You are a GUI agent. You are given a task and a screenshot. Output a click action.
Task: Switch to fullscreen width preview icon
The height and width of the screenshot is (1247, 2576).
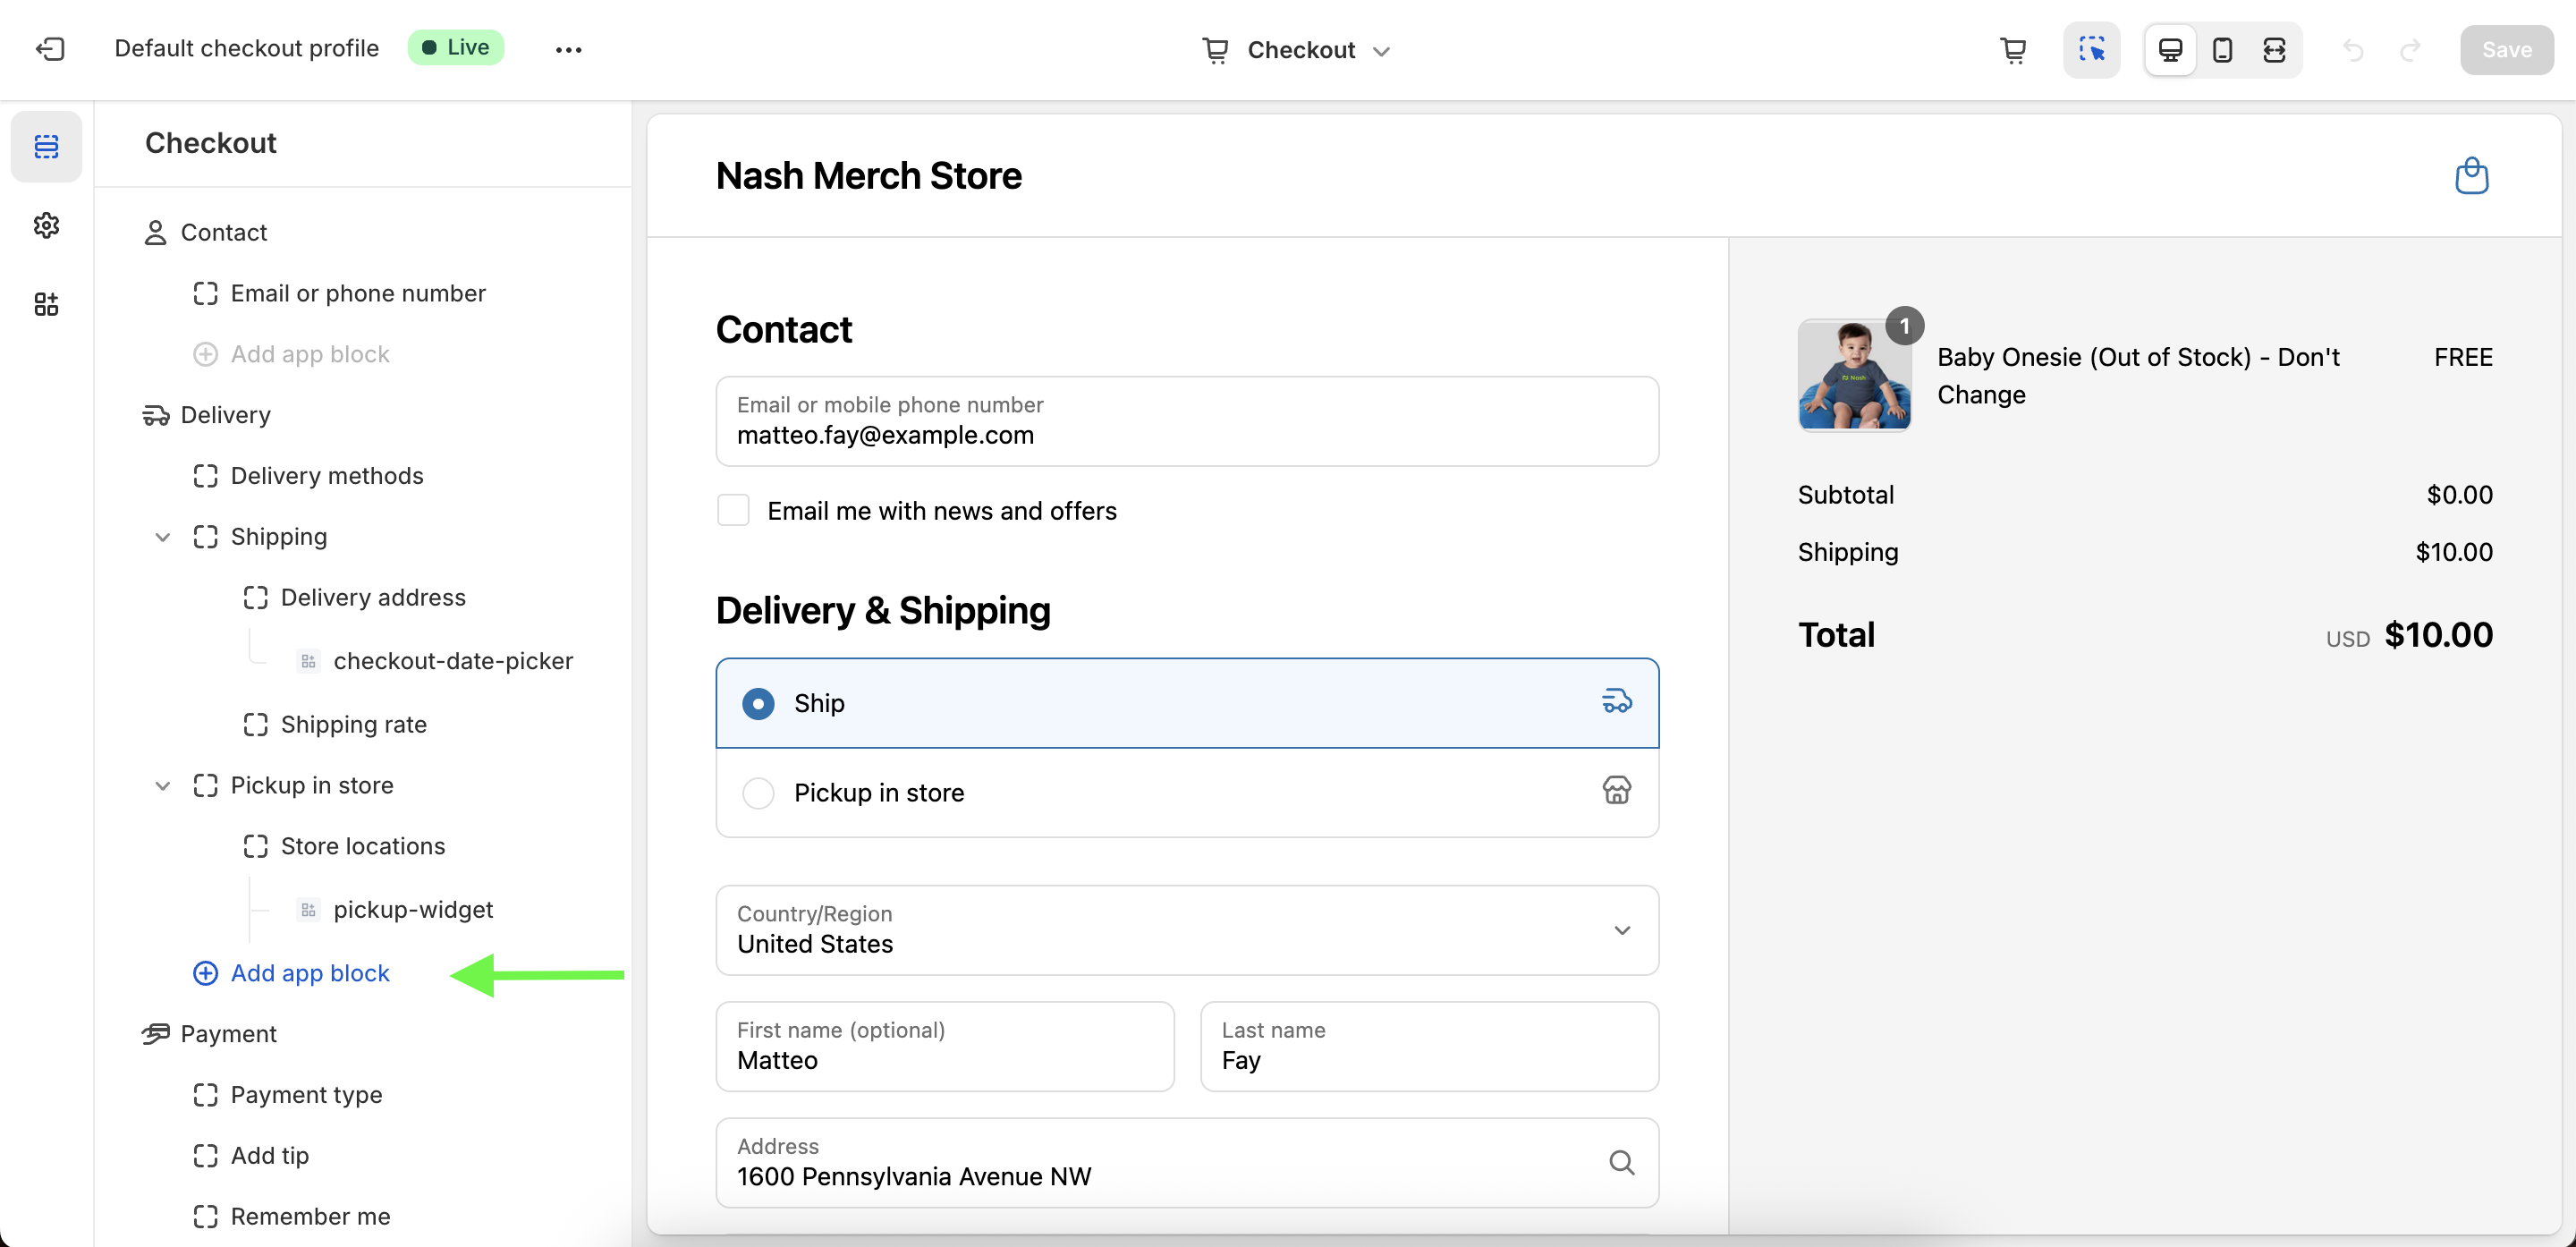(2274, 49)
